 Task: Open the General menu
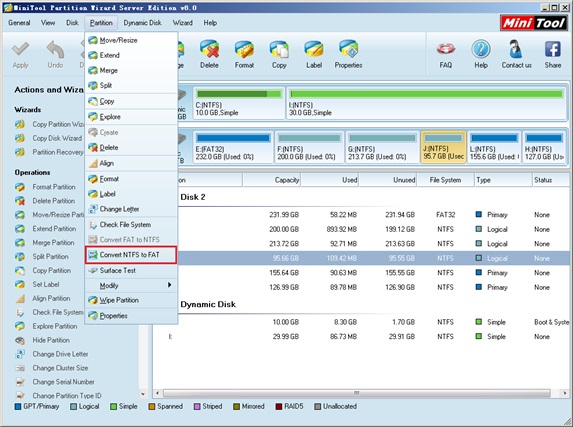coord(19,23)
